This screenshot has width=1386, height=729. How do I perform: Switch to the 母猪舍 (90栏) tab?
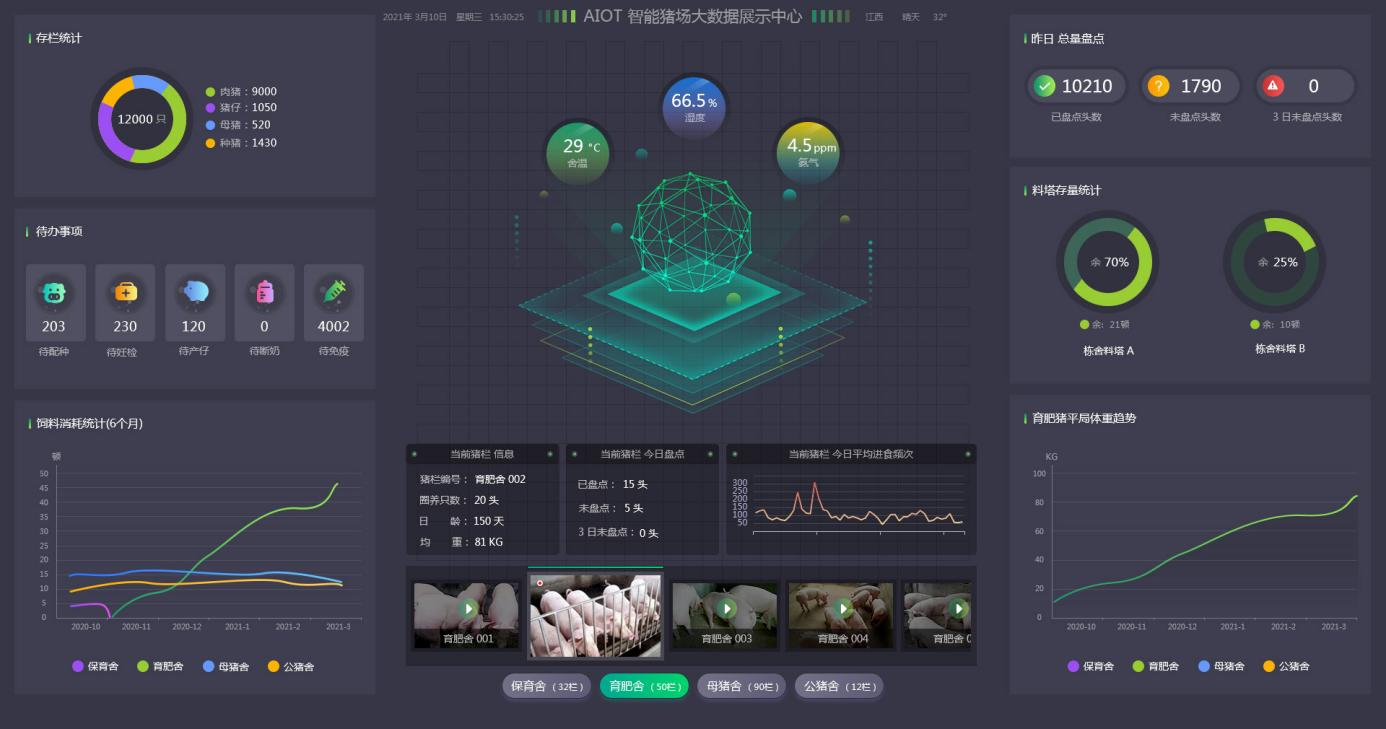click(x=741, y=686)
